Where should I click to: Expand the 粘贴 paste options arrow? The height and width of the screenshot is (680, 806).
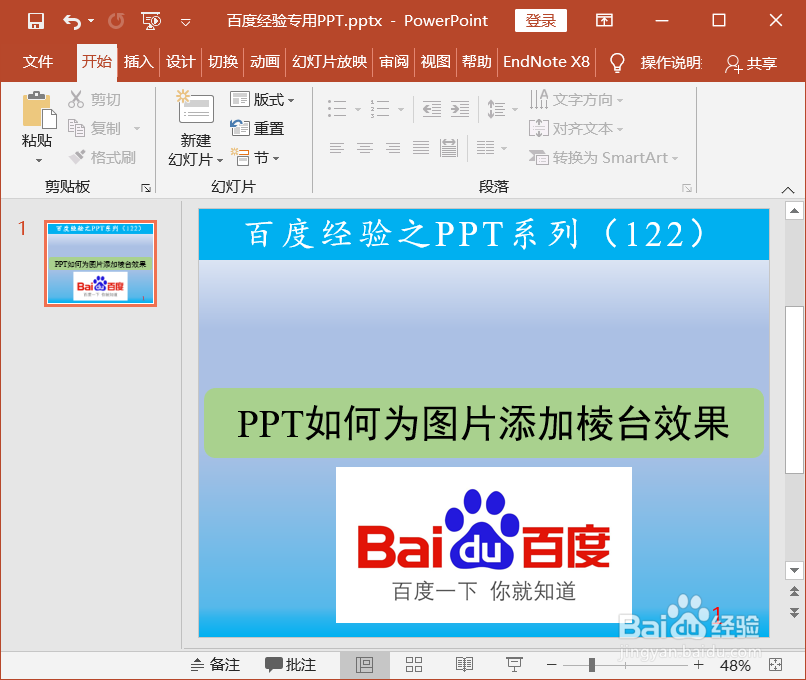coord(39,161)
